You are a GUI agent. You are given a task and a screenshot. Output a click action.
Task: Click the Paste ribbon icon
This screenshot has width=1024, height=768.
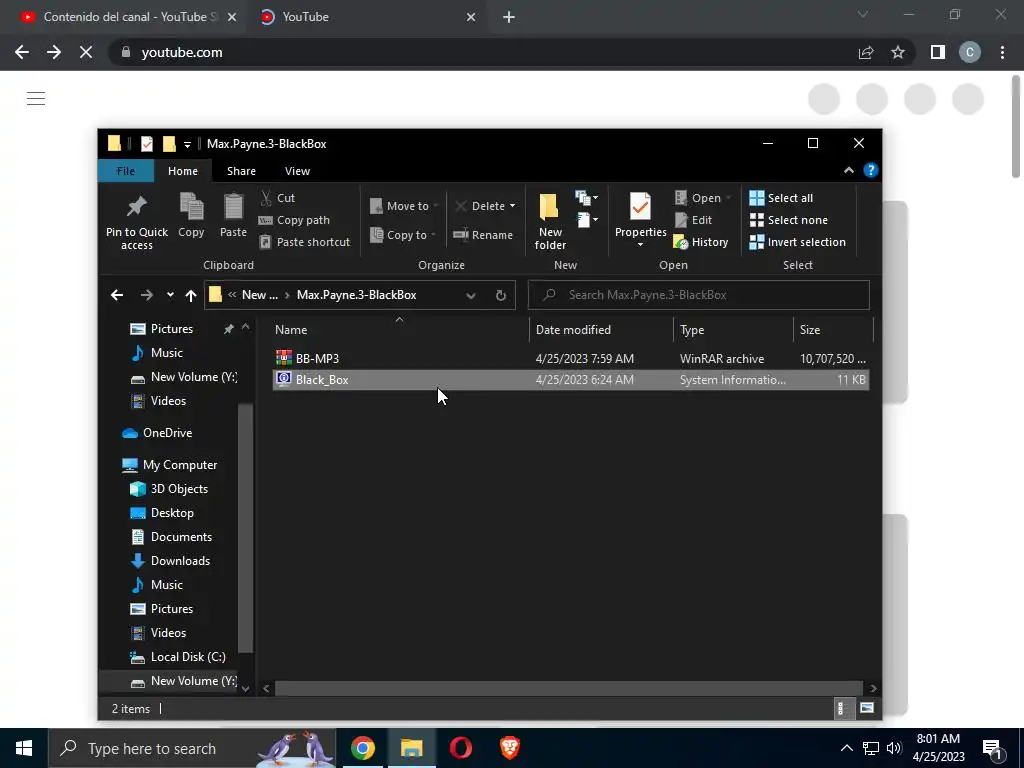click(233, 208)
